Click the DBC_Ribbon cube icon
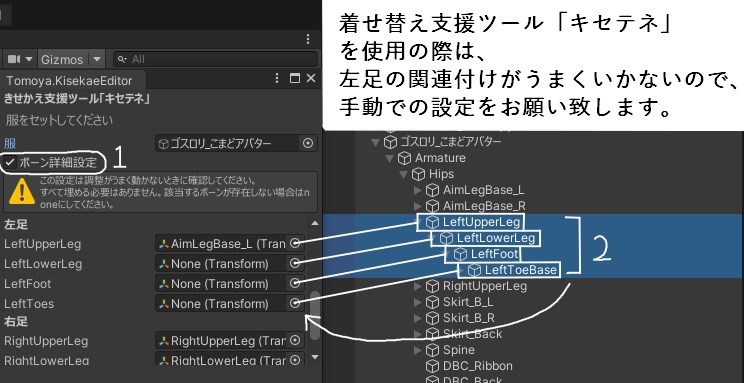Screen dimensions: 744x383 [432, 366]
